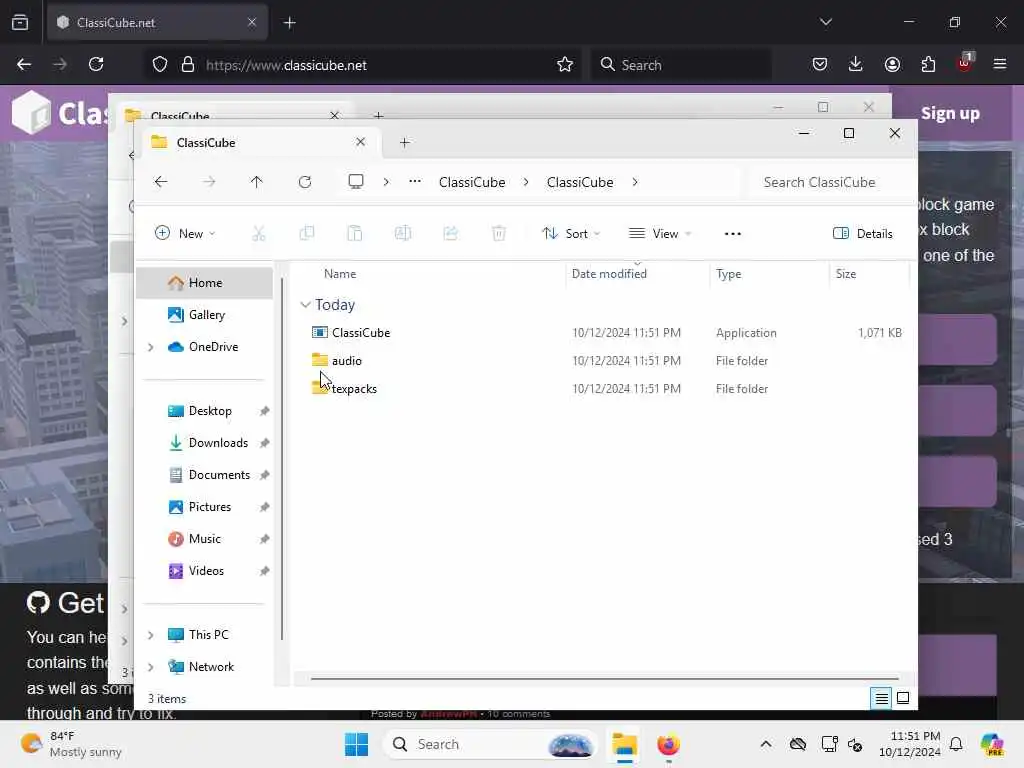
Task: Click the Paste toolbar icon
Action: coord(355,233)
